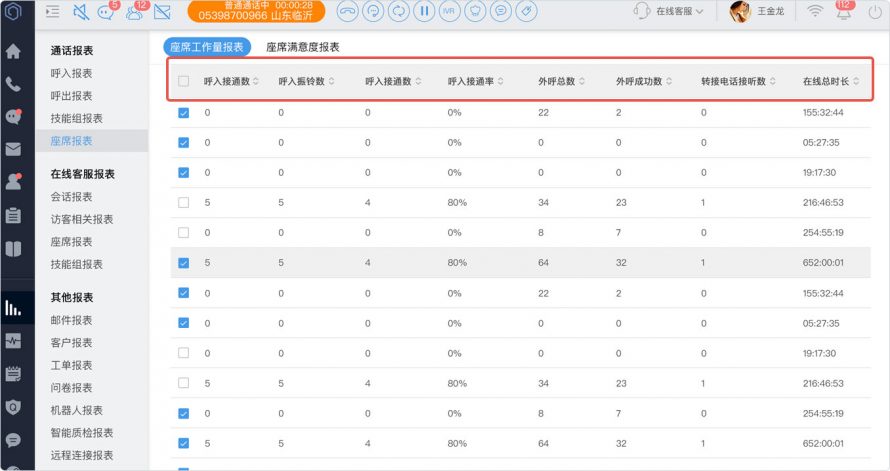Sort by 转接电话接听数 column arrows

click(x=773, y=81)
